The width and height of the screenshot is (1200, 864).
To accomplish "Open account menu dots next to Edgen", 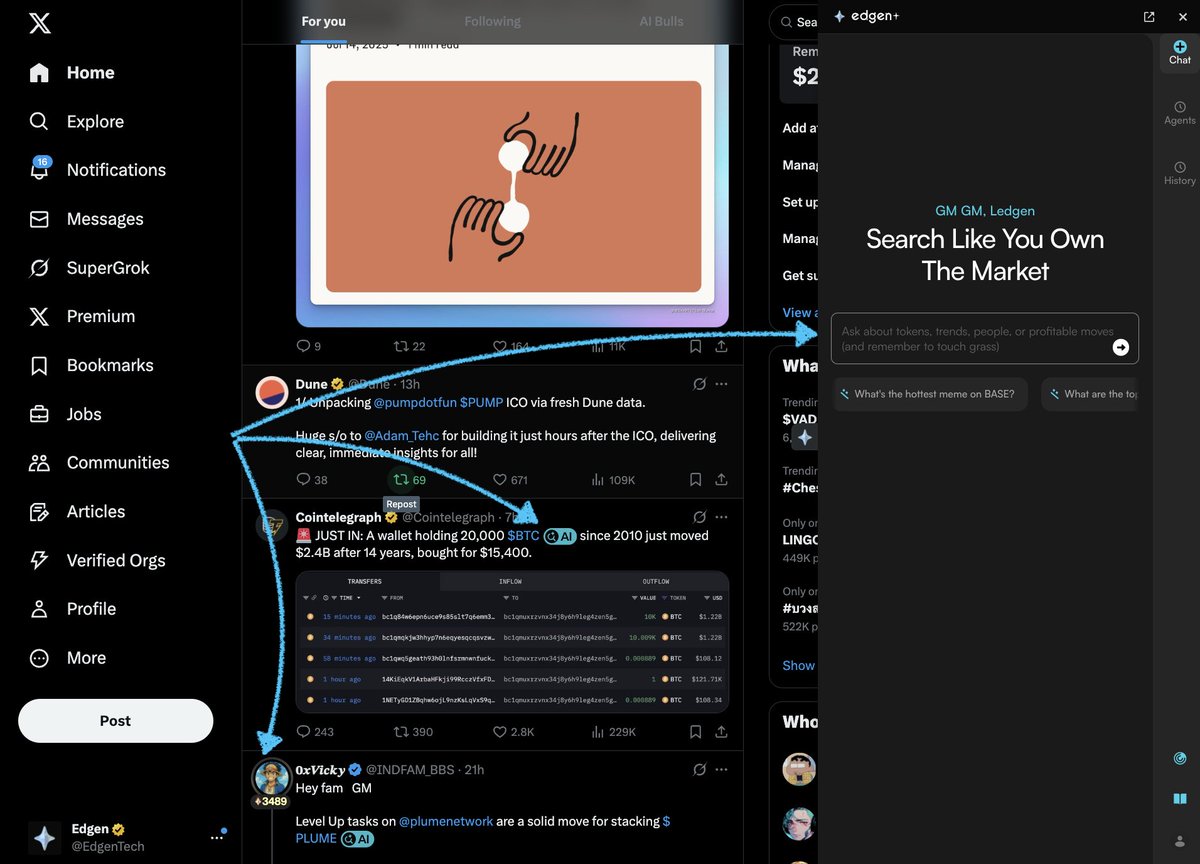I will [217, 837].
